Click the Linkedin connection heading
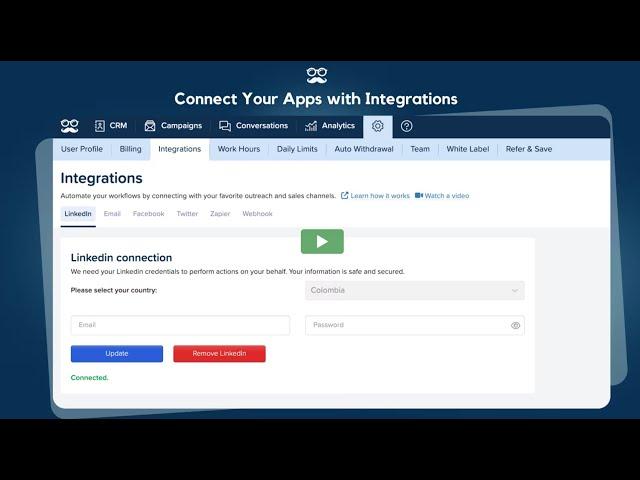The height and width of the screenshot is (480, 640). tap(121, 258)
